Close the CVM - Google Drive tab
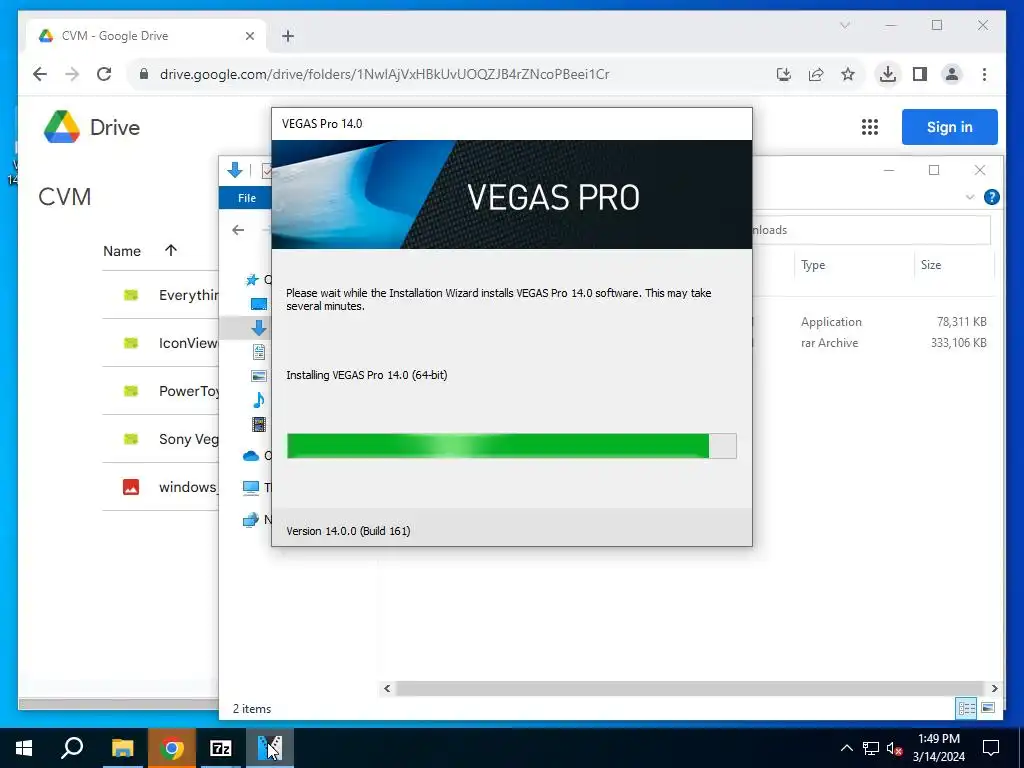 [249, 36]
